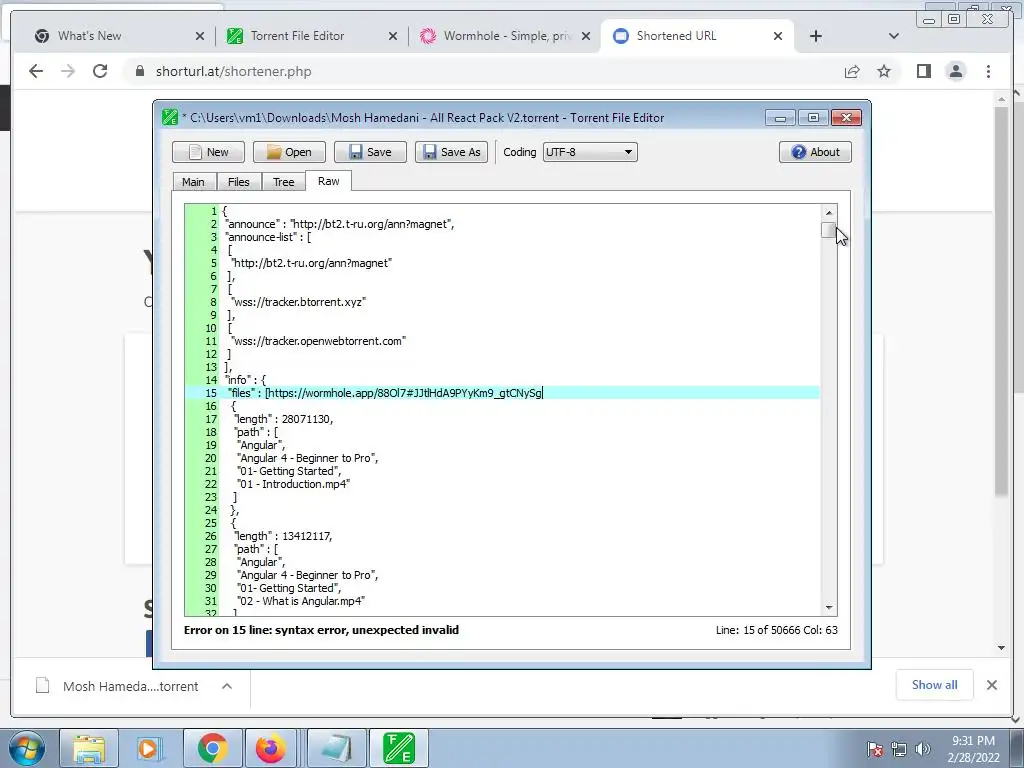Place cursor on highlighted line 15 wormhole URL
Screen dimensions: 1024x768
coord(405,393)
